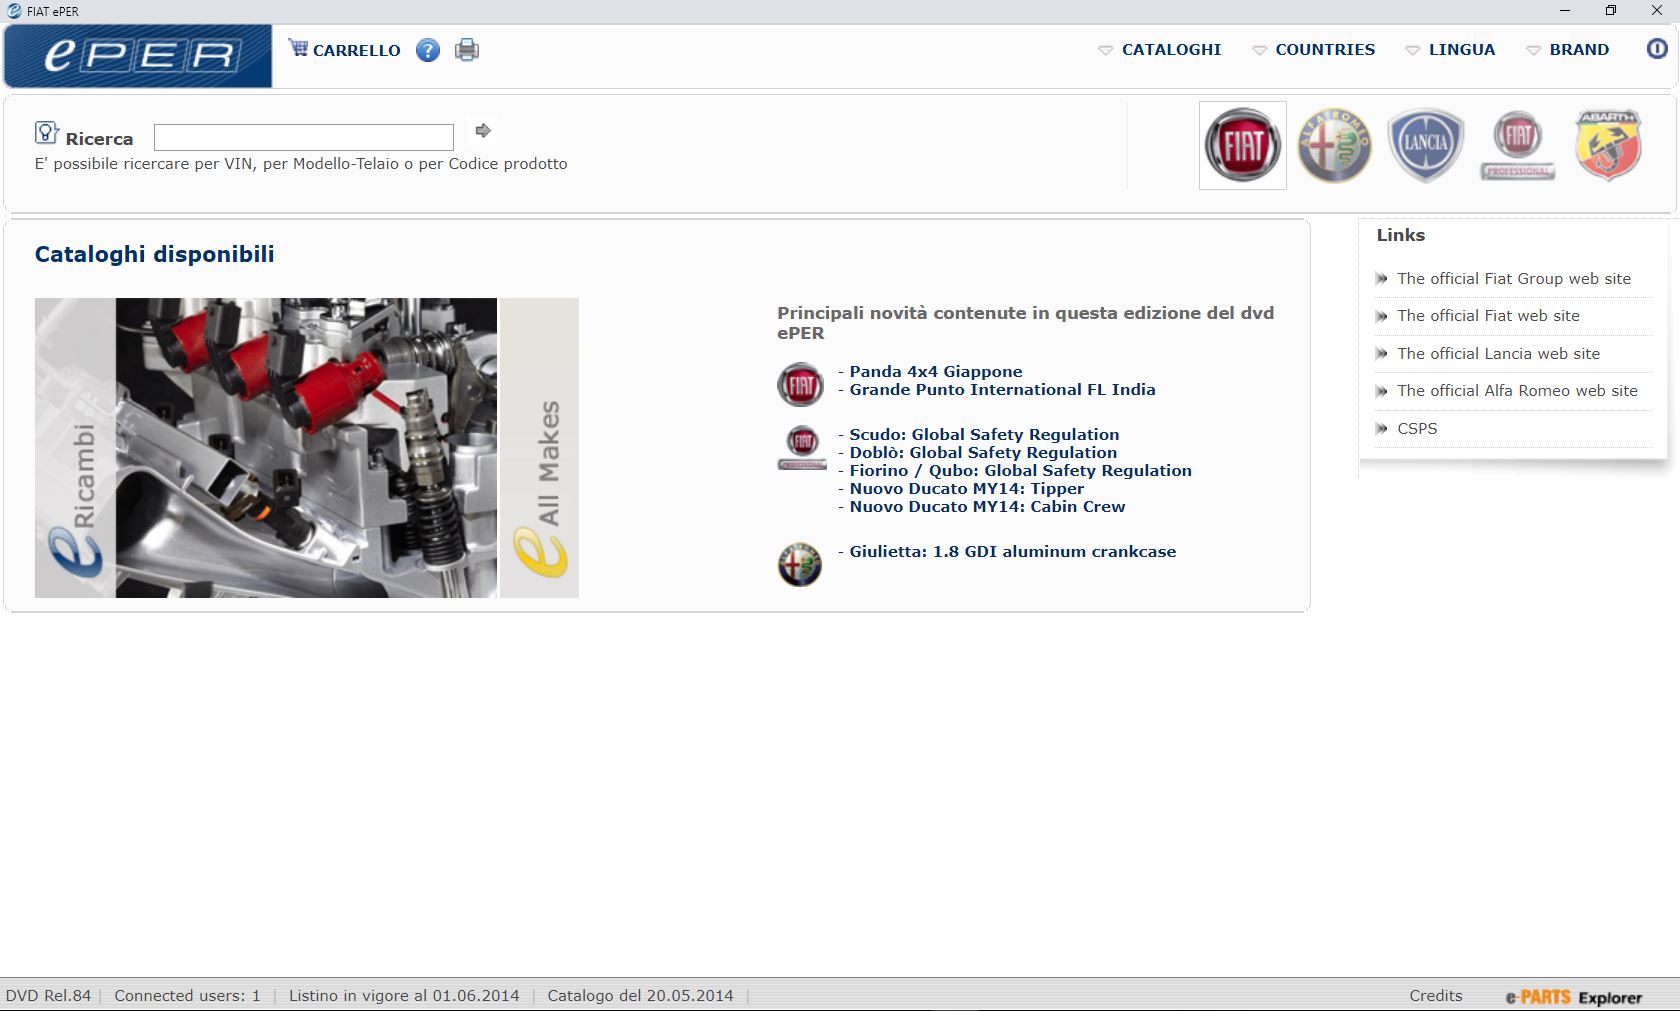1680x1011 pixels.
Task: Click Doblò: Global Safety Regulation item
Action: coord(983,453)
